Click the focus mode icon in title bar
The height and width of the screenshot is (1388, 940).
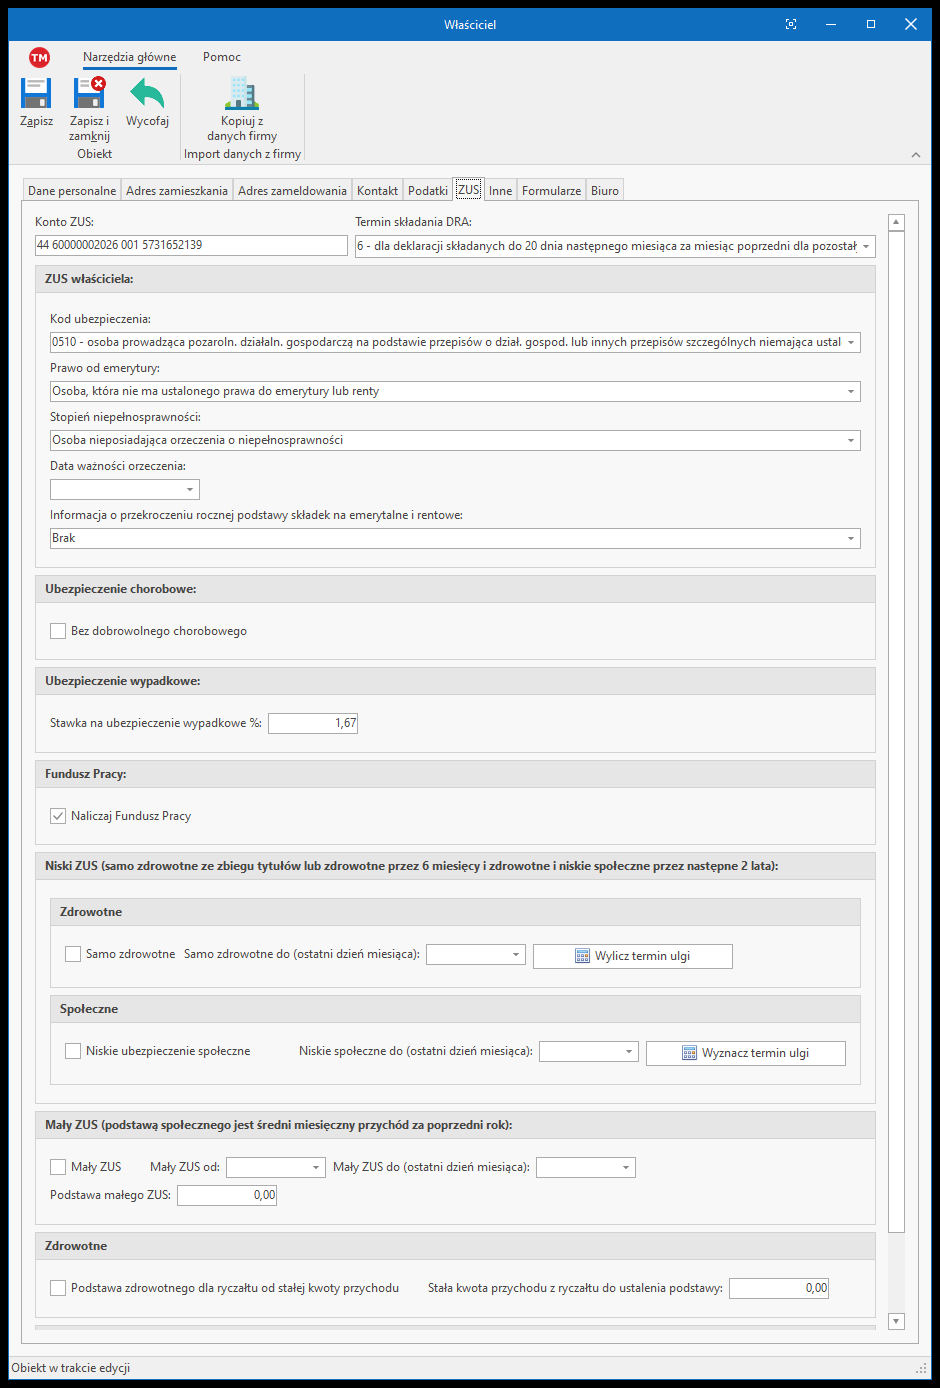[791, 24]
